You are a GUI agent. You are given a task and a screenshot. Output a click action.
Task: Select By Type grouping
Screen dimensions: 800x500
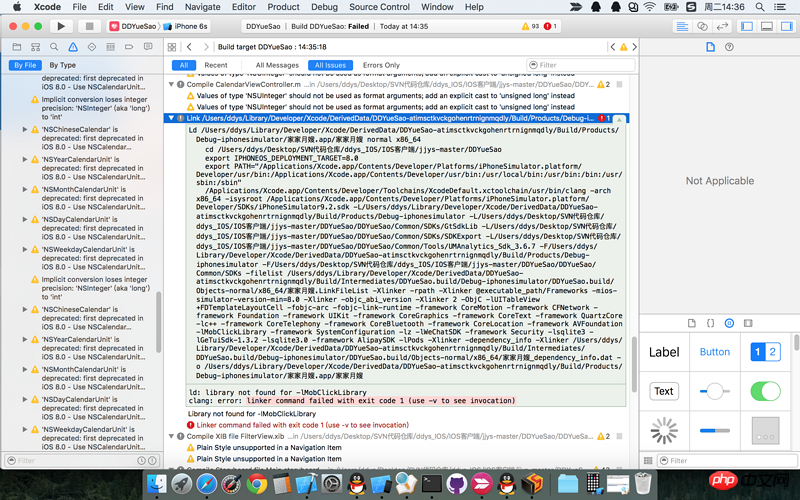pyautogui.click(x=62, y=65)
